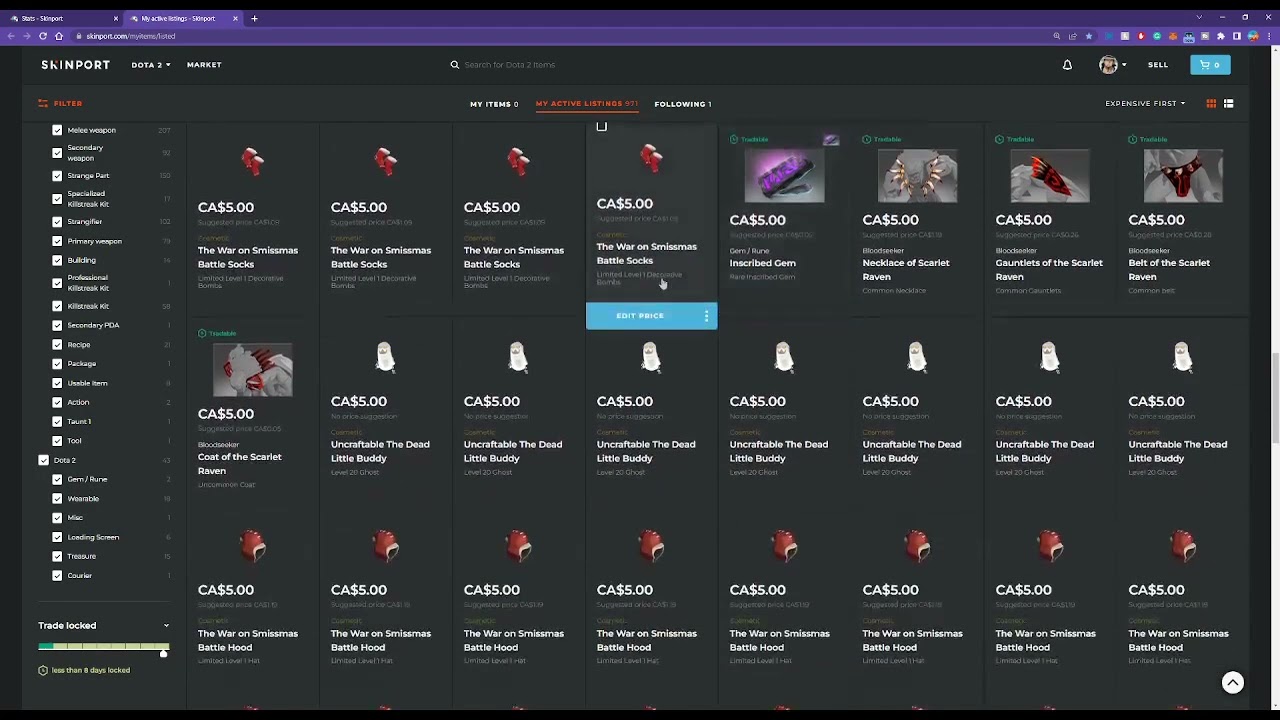The height and width of the screenshot is (720, 1280).
Task: Open Necklace of Scarlet Raven image
Action: pos(917,175)
